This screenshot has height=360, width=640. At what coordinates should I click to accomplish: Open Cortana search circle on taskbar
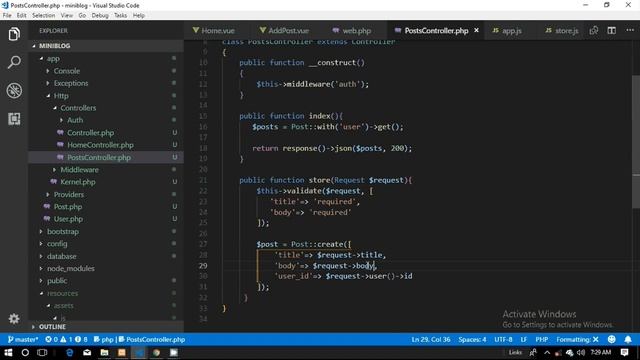pos(25,352)
